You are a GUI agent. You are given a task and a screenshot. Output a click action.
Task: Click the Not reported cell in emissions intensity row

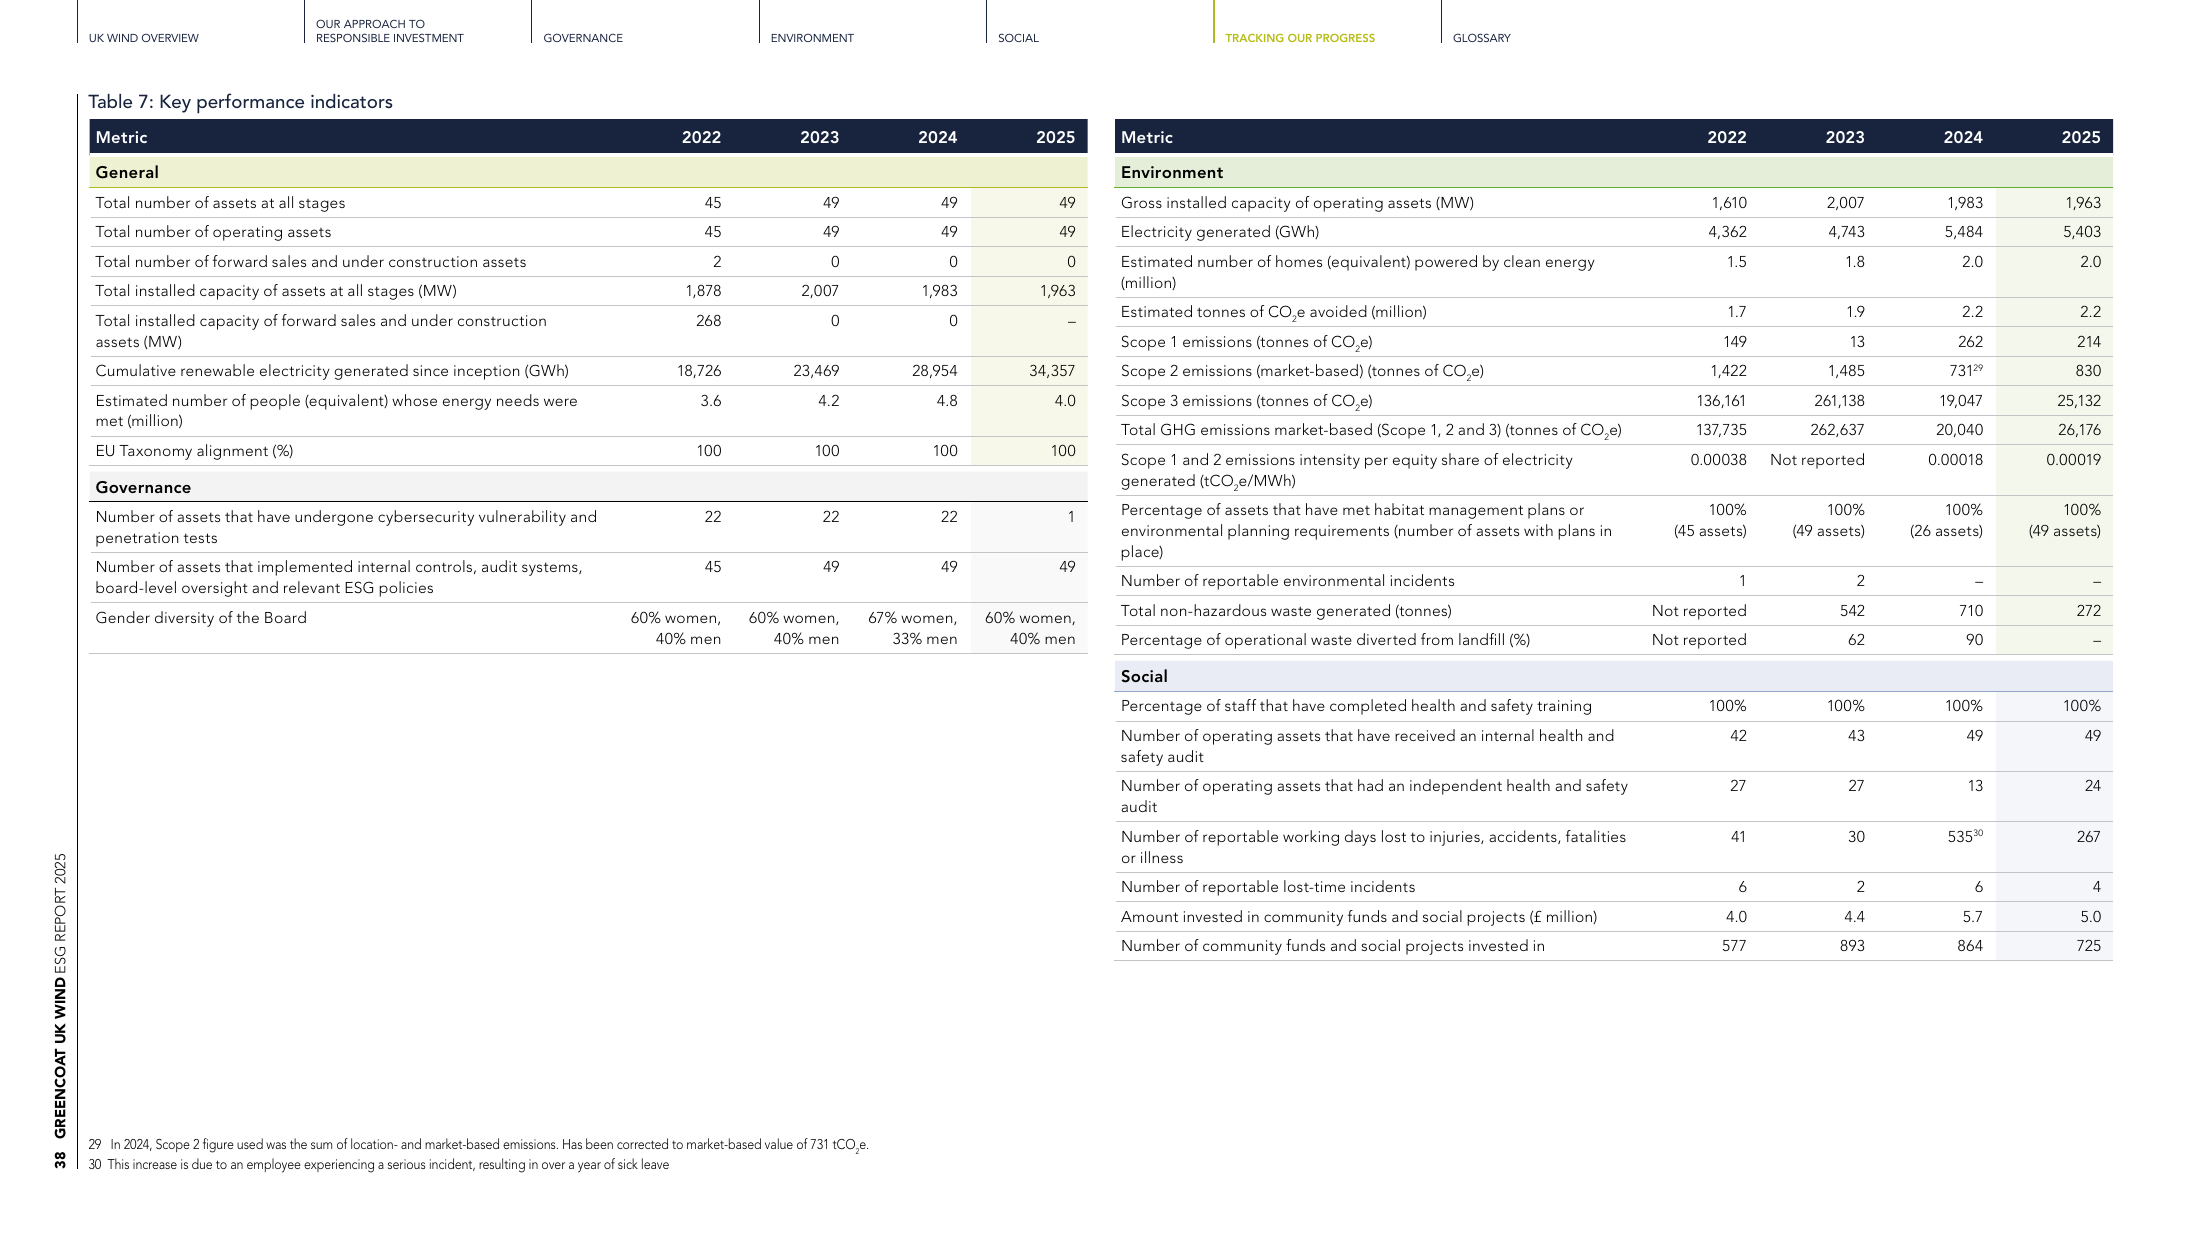pyautogui.click(x=1817, y=460)
